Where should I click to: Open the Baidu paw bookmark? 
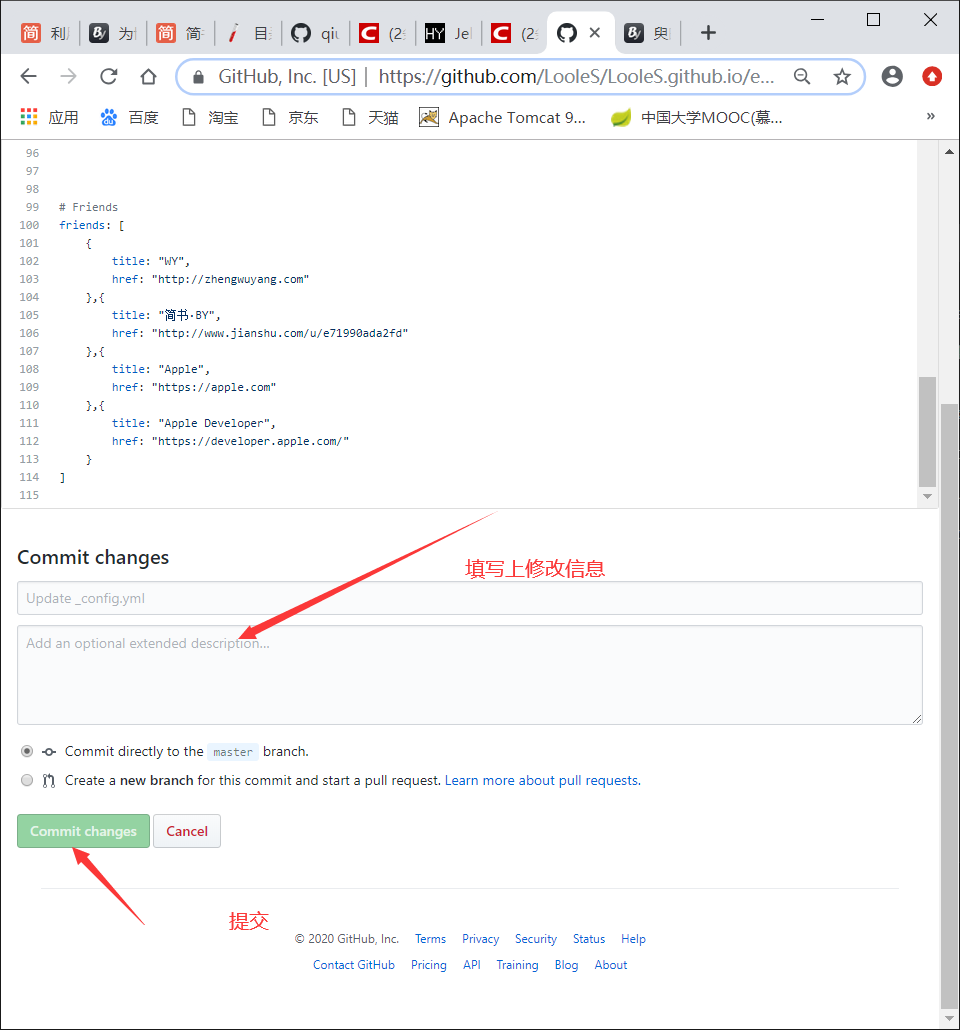[129, 117]
